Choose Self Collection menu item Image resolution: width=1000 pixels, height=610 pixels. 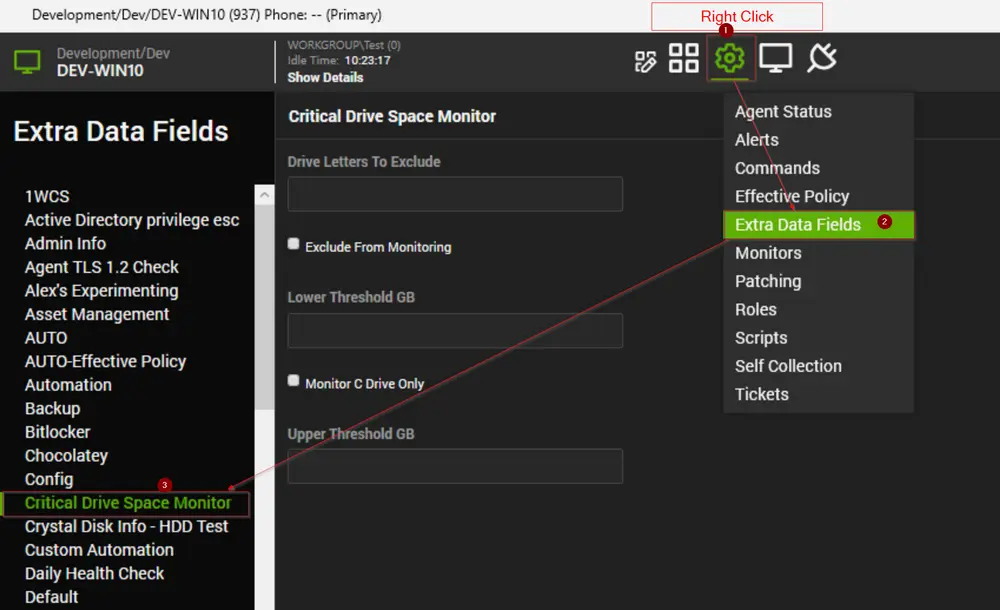coord(788,366)
